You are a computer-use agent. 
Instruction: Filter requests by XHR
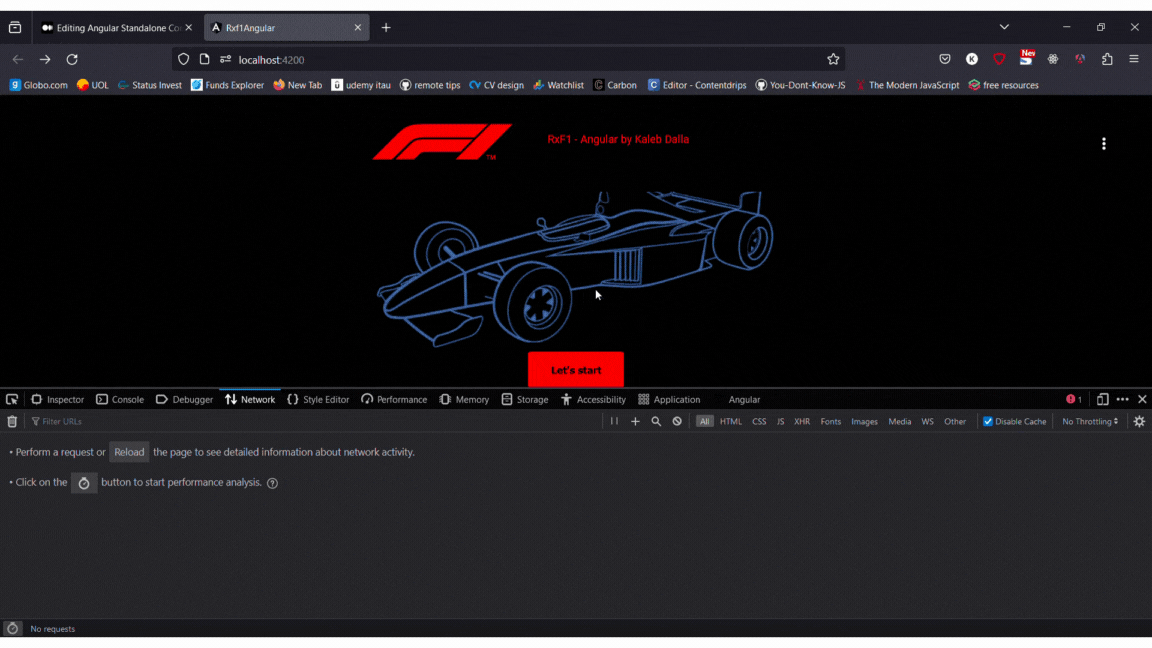click(x=802, y=422)
